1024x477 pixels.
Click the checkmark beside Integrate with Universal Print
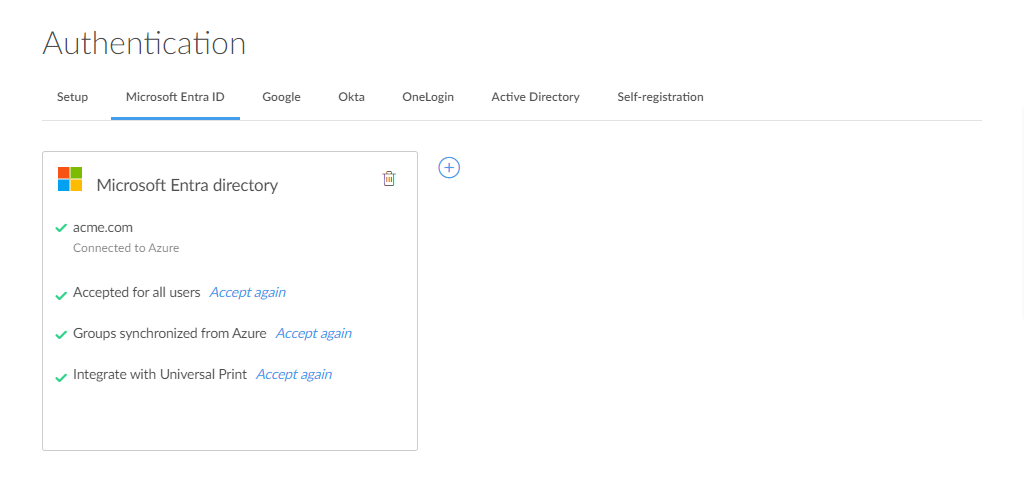(61, 377)
